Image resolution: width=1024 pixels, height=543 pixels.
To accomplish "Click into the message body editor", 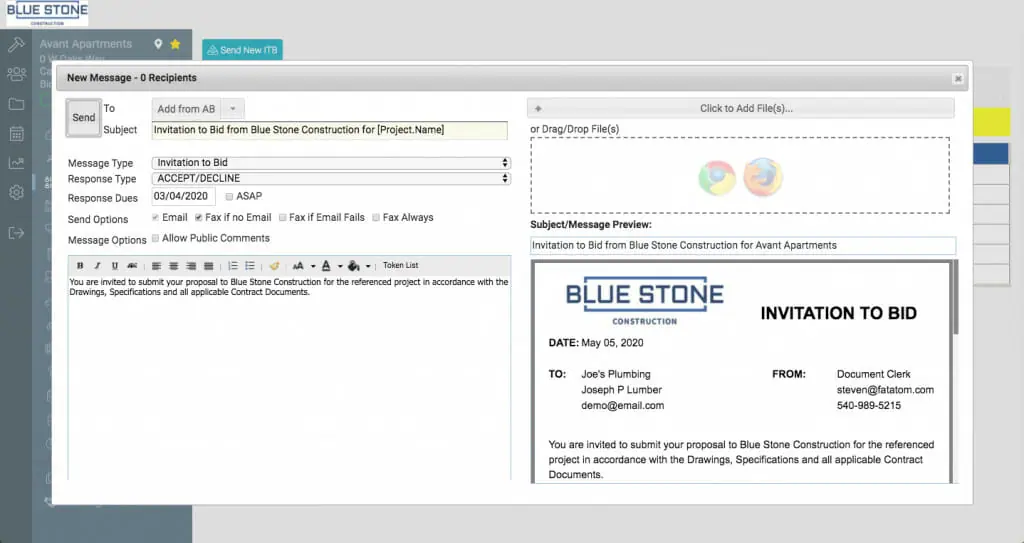I will [x=289, y=379].
